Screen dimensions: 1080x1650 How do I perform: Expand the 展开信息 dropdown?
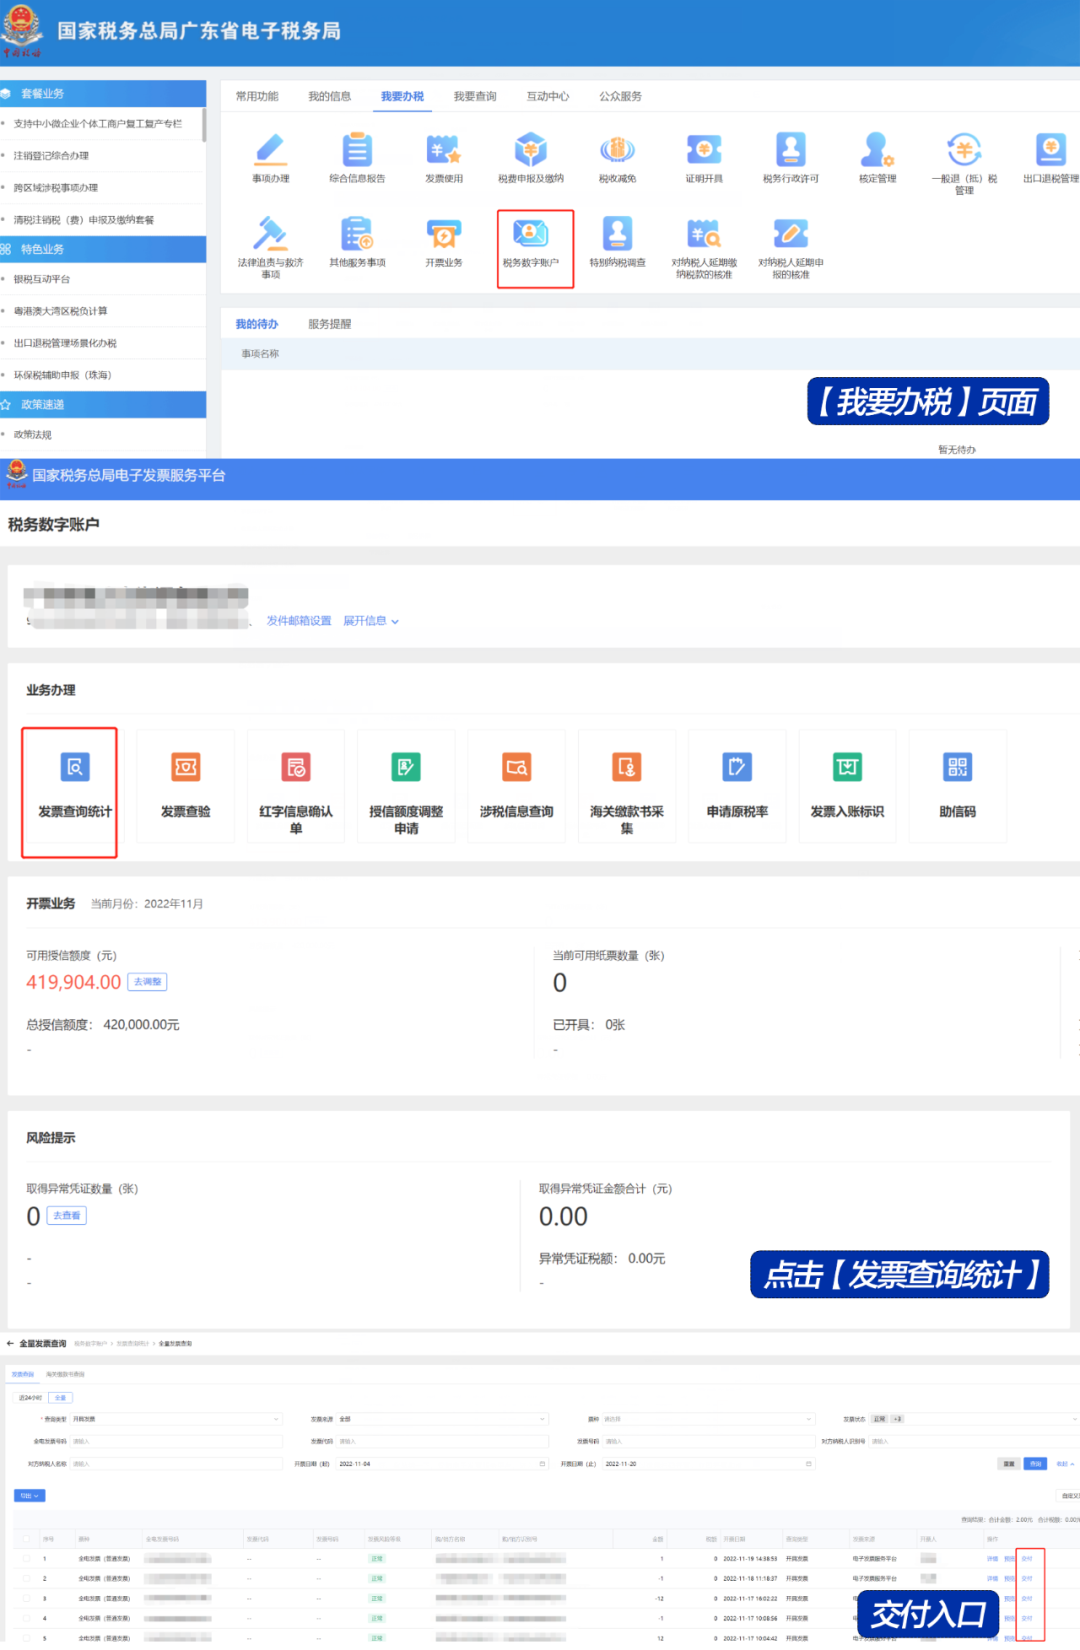[x=371, y=621]
